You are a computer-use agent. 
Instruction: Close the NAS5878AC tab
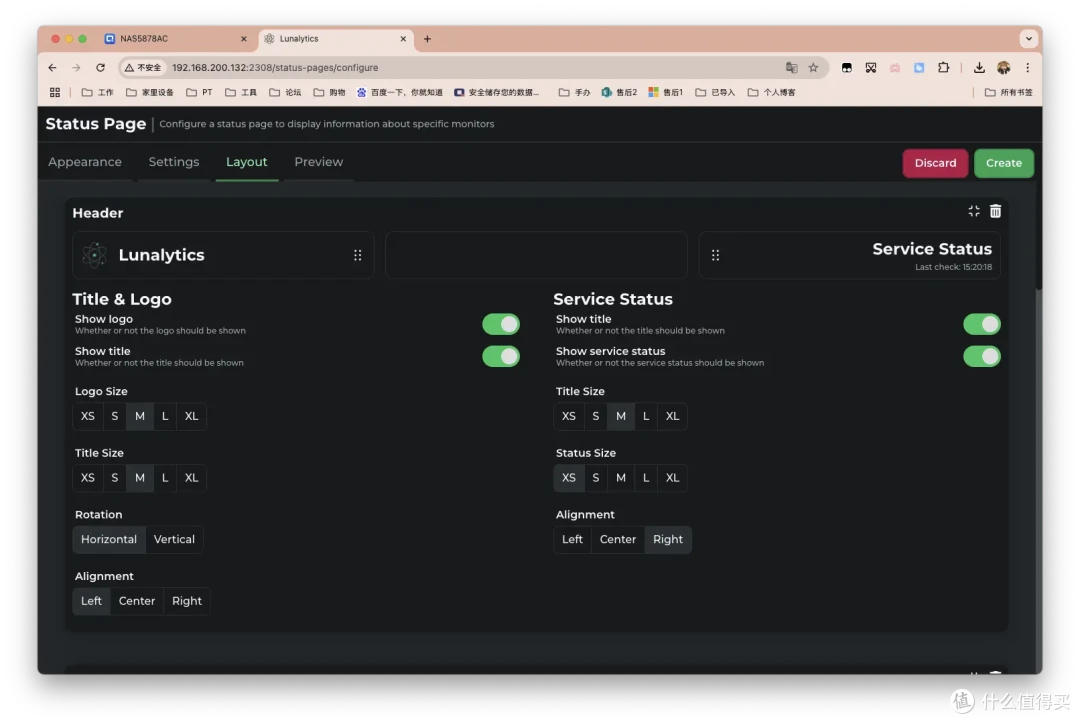coord(243,39)
